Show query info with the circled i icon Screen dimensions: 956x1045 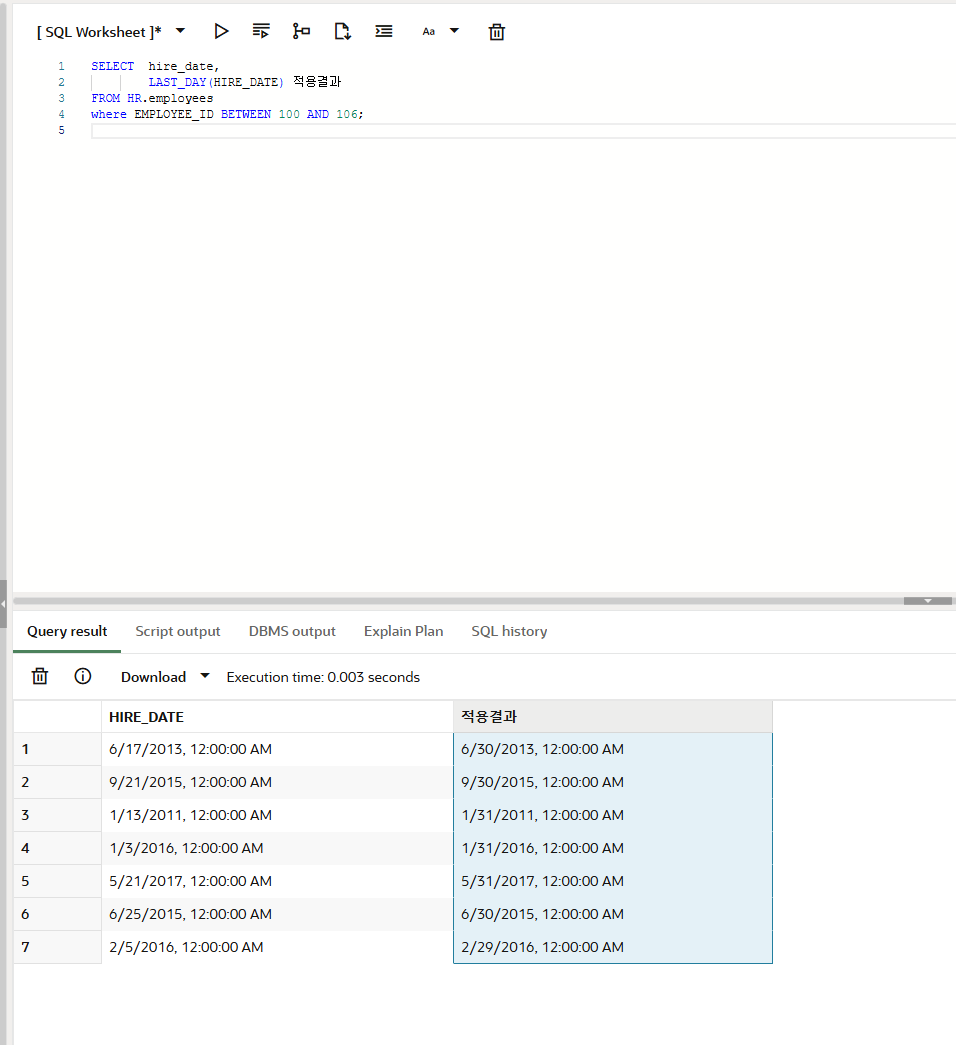pyautogui.click(x=83, y=676)
